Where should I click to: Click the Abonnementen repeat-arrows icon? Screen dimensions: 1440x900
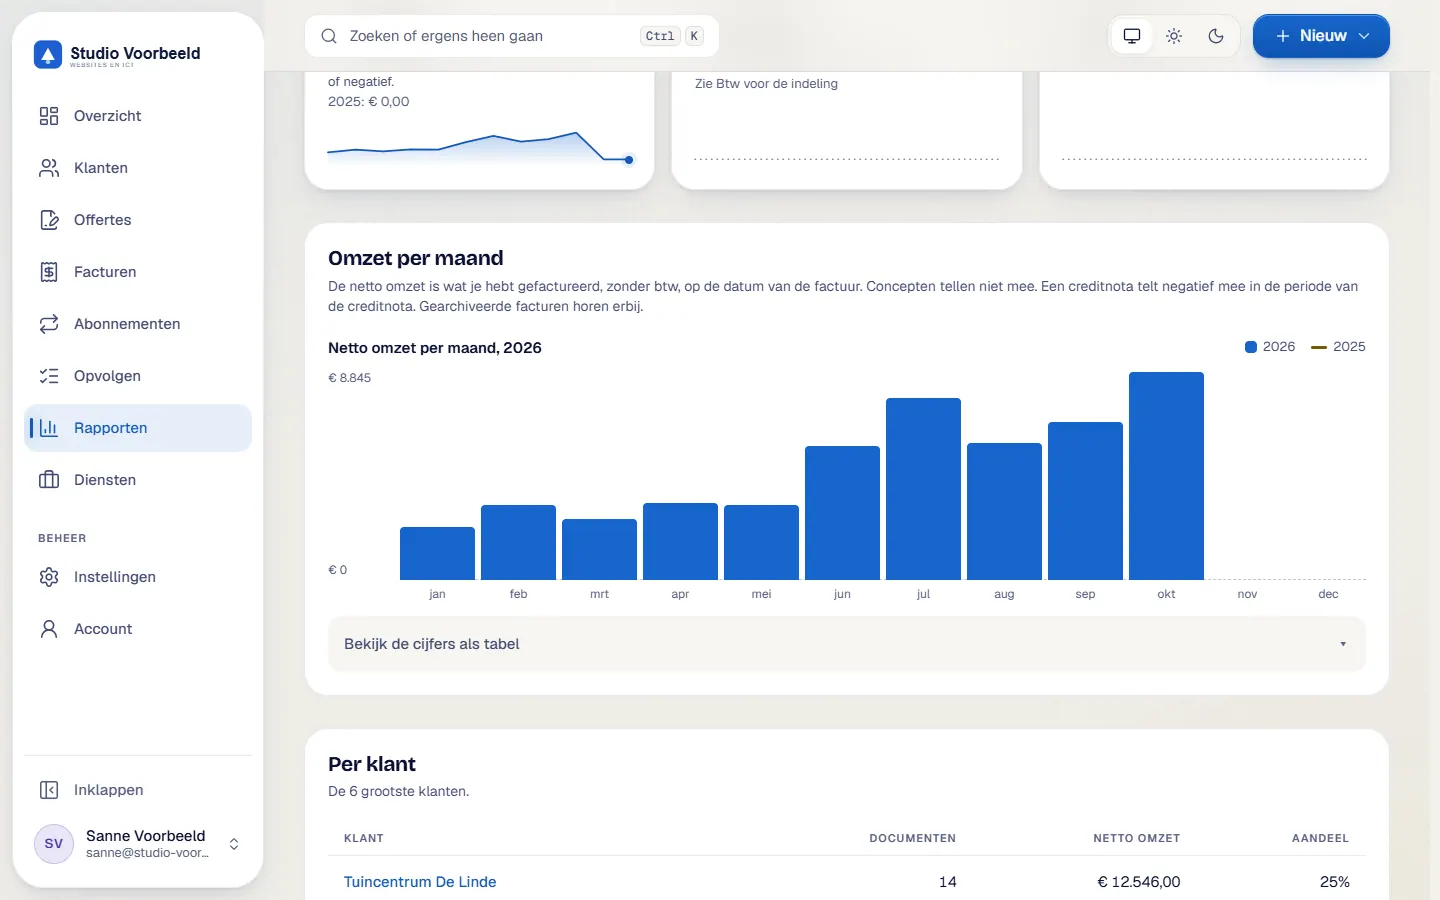(x=49, y=324)
